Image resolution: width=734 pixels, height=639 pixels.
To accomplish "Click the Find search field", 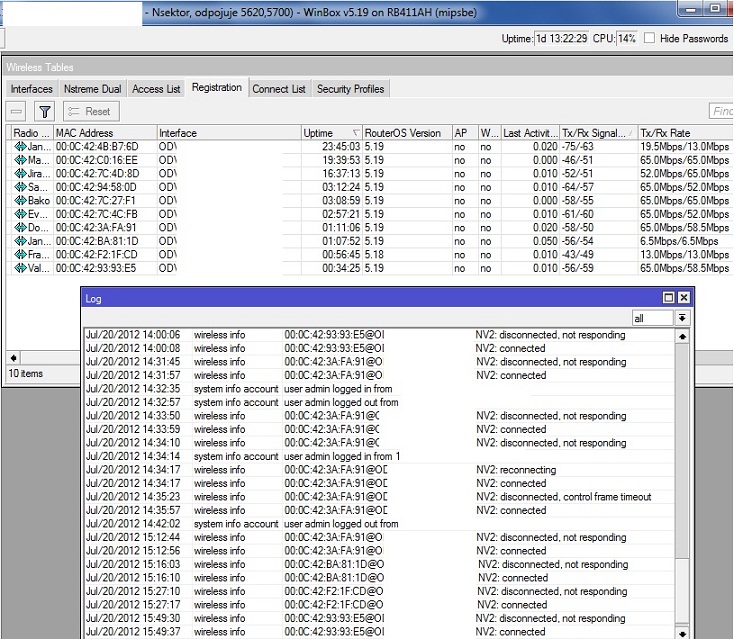I will coord(721,111).
